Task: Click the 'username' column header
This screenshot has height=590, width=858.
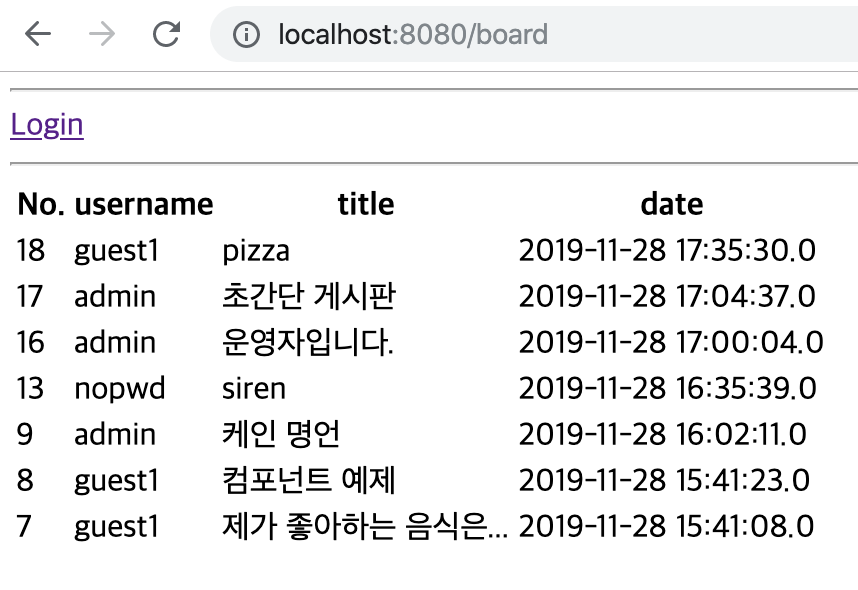Action: (143, 204)
